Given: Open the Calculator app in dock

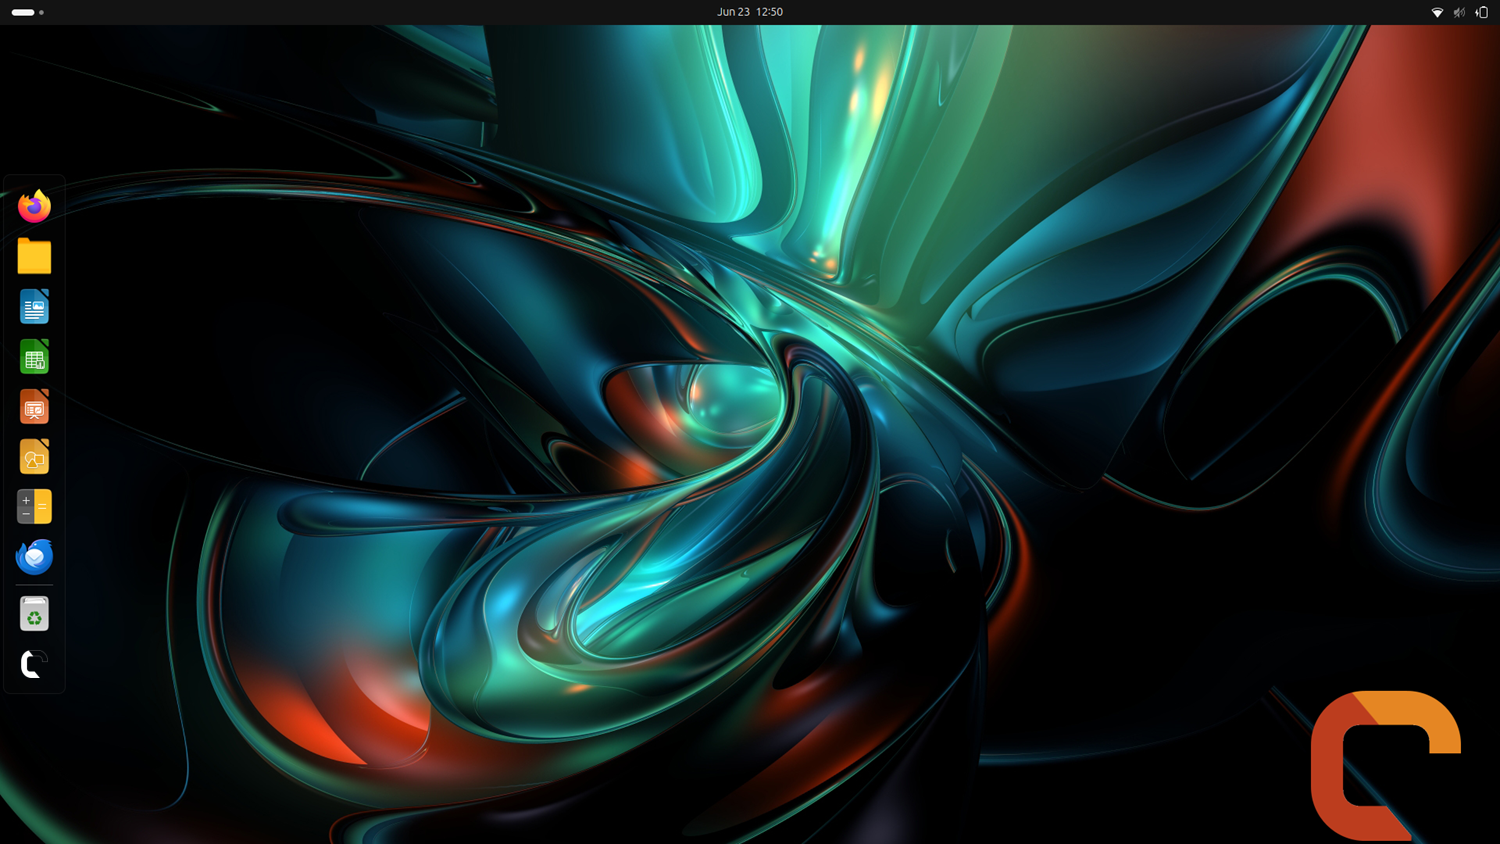Looking at the screenshot, I should tap(34, 507).
